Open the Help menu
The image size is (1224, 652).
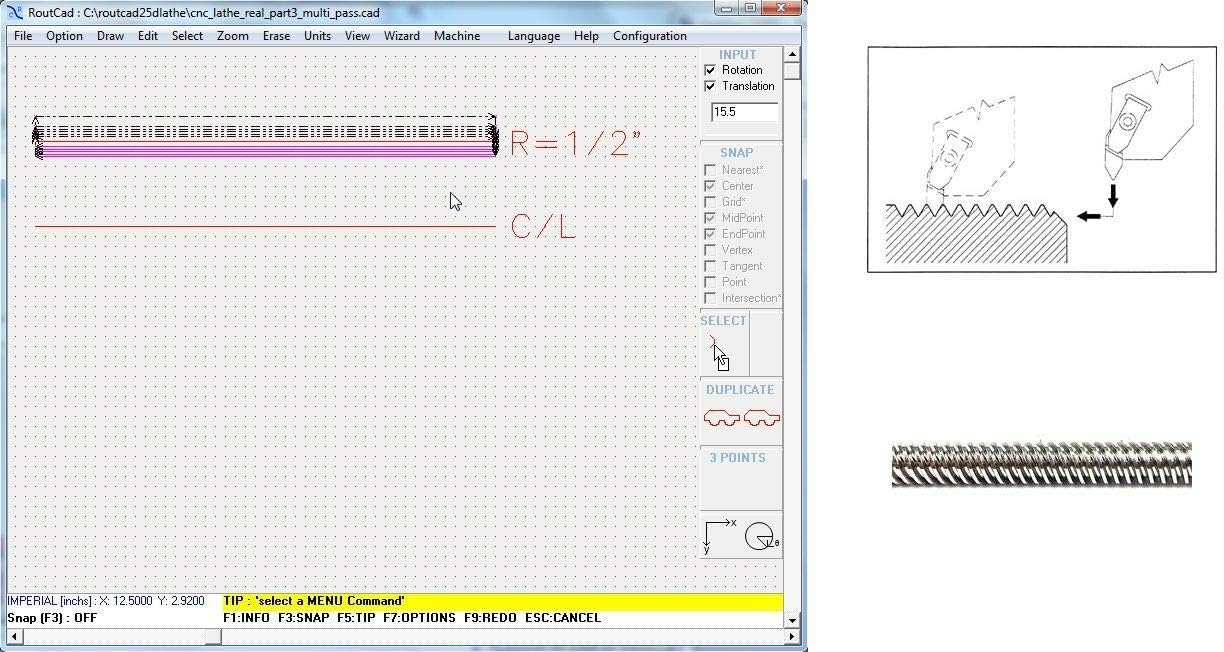point(586,36)
